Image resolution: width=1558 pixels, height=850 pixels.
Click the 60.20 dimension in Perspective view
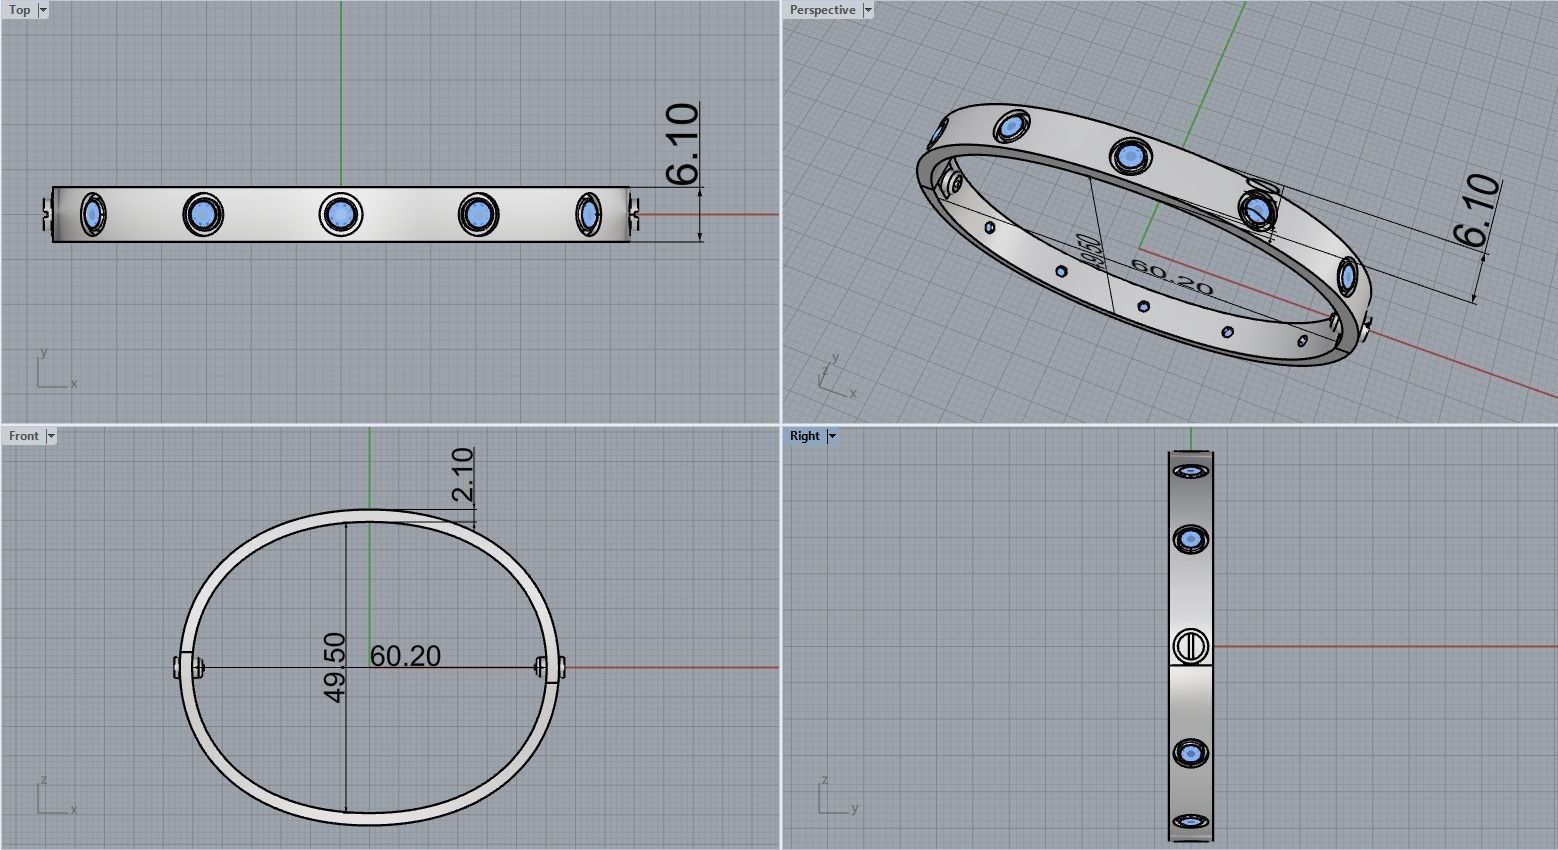[1171, 277]
